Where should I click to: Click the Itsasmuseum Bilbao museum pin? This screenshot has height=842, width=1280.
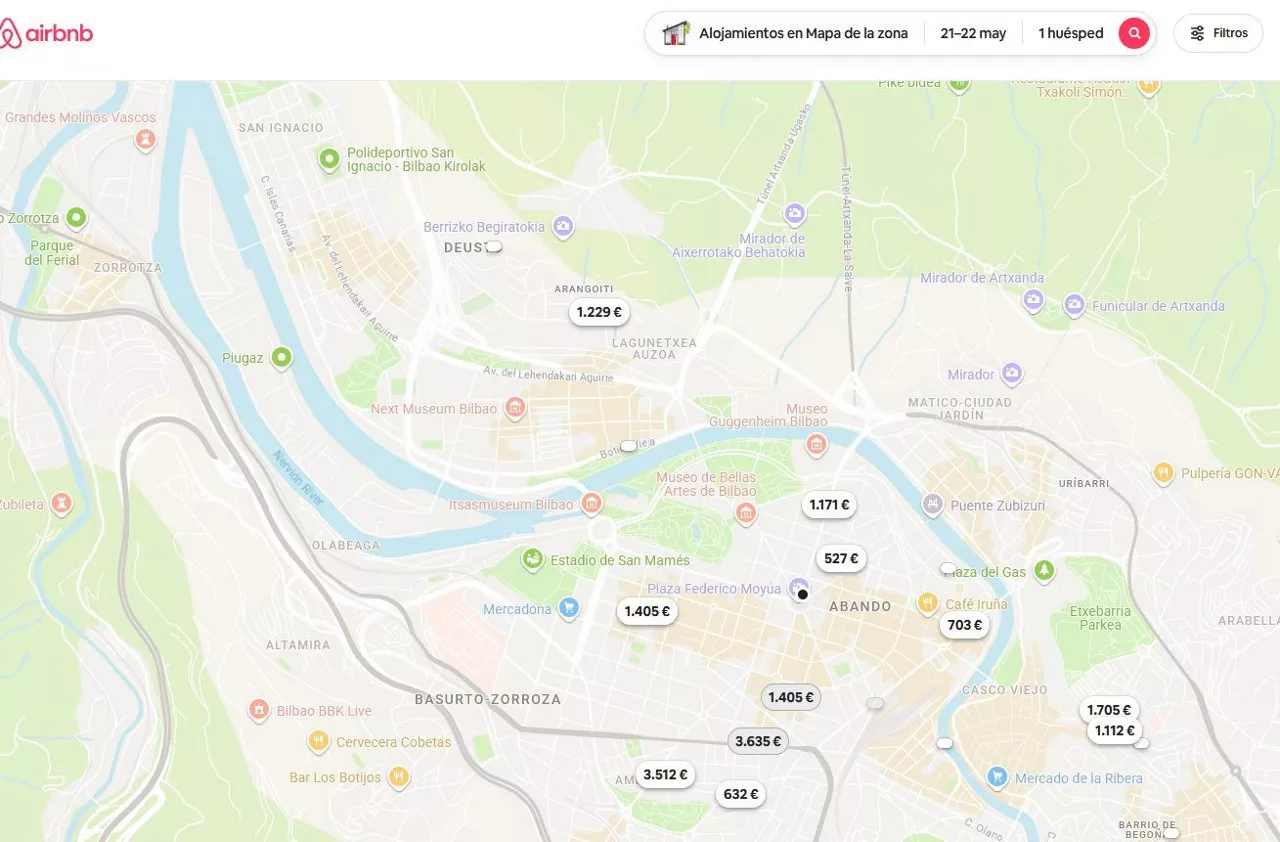click(x=591, y=503)
